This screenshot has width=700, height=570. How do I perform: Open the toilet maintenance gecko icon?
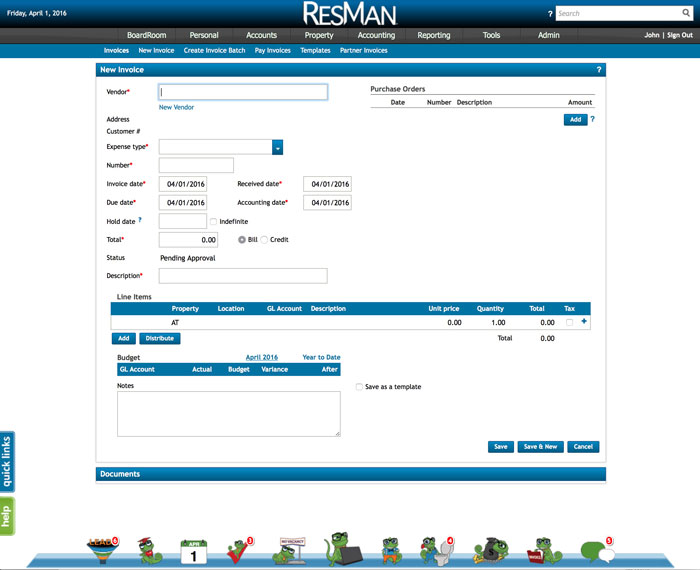(437, 550)
